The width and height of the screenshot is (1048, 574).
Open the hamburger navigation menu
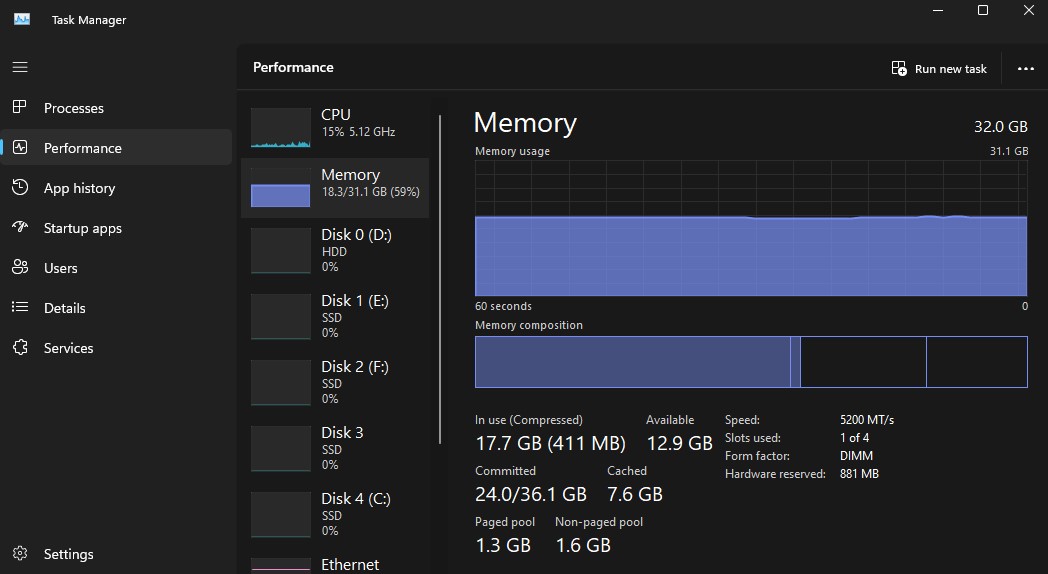coord(20,67)
